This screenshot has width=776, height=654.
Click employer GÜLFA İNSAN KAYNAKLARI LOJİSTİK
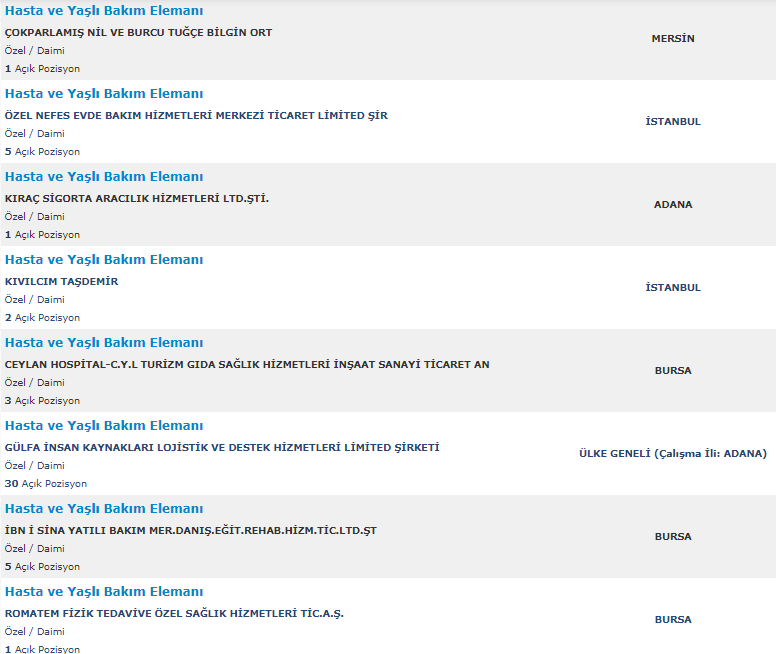tap(222, 448)
